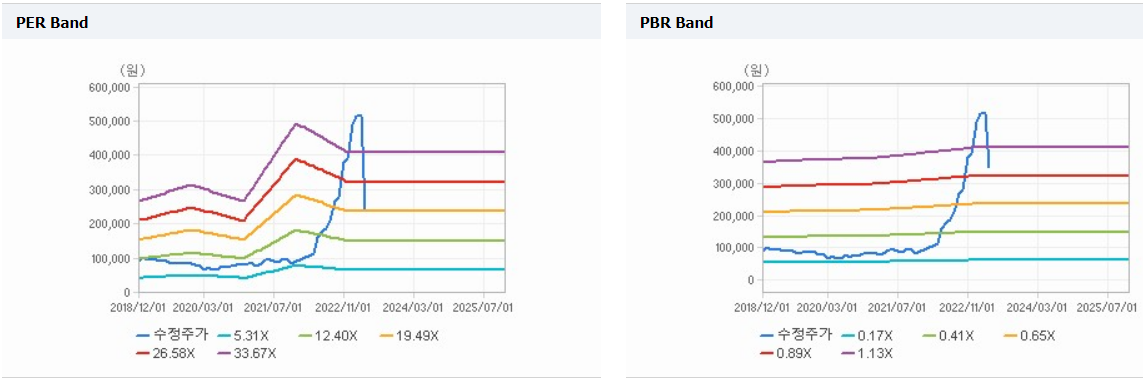
Task: Hide the 26.58X band legend entry
Action: [166, 353]
